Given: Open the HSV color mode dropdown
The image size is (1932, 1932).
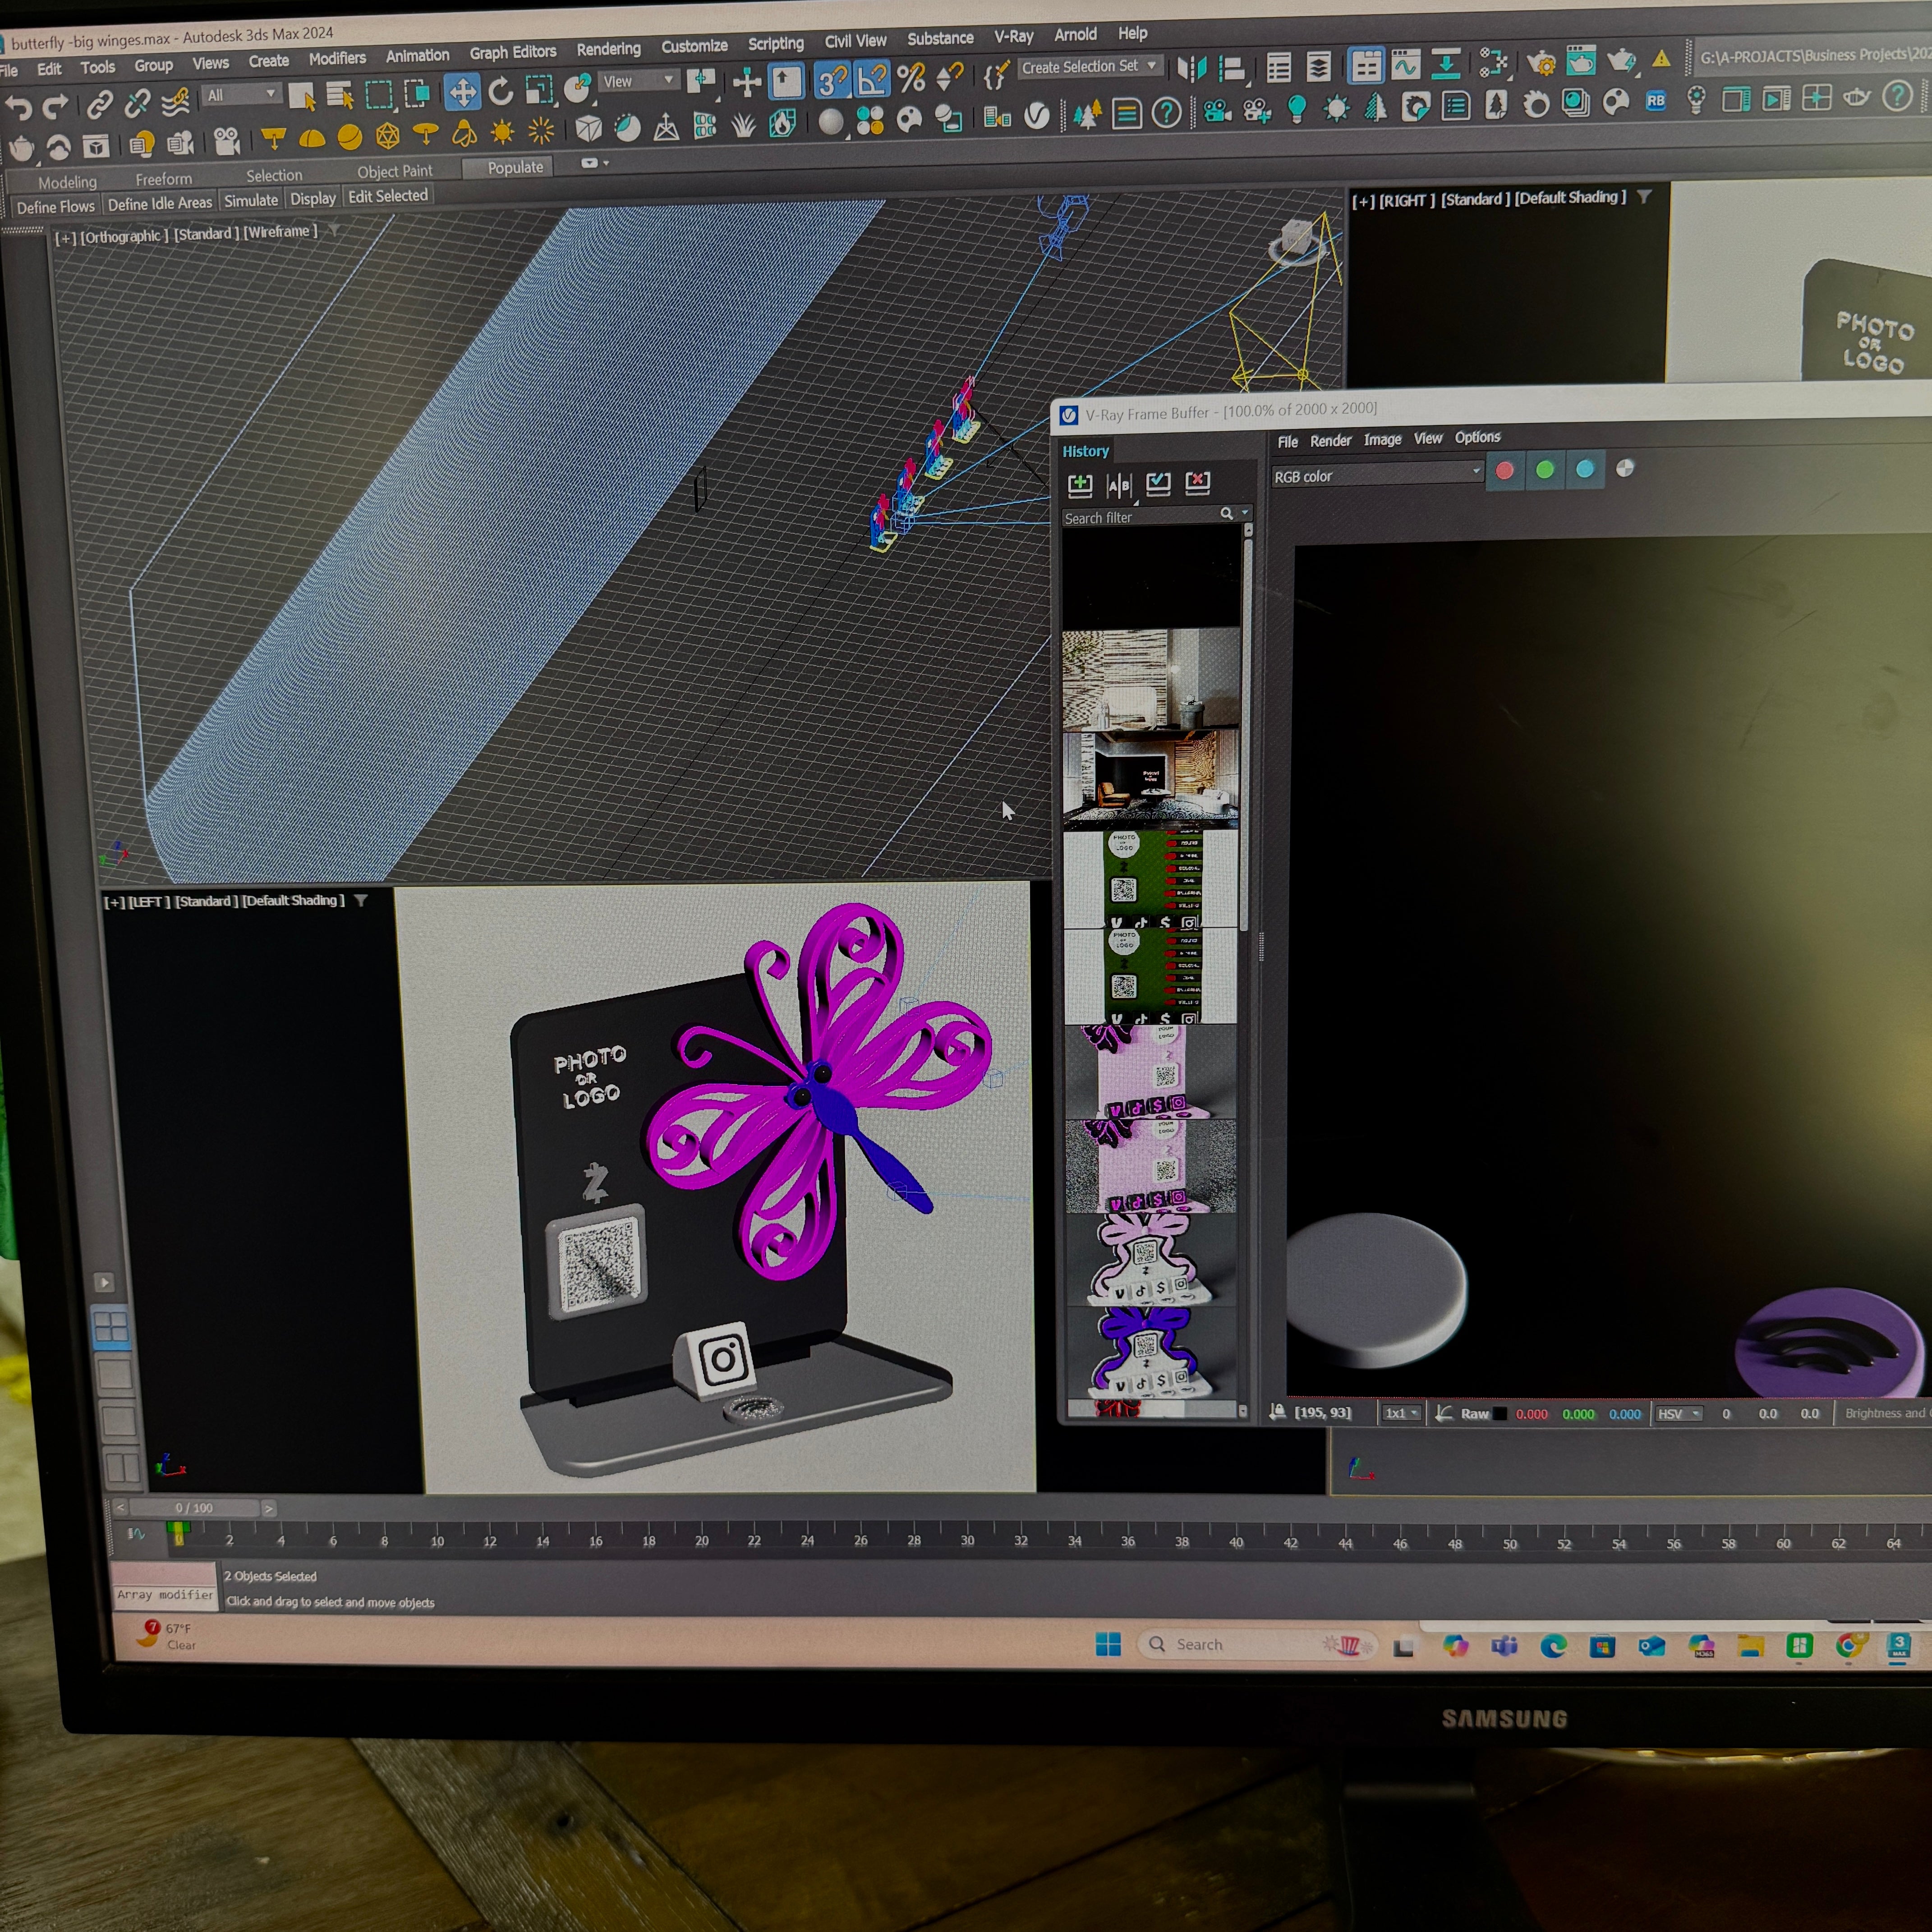Looking at the screenshot, I should click(x=1679, y=1414).
